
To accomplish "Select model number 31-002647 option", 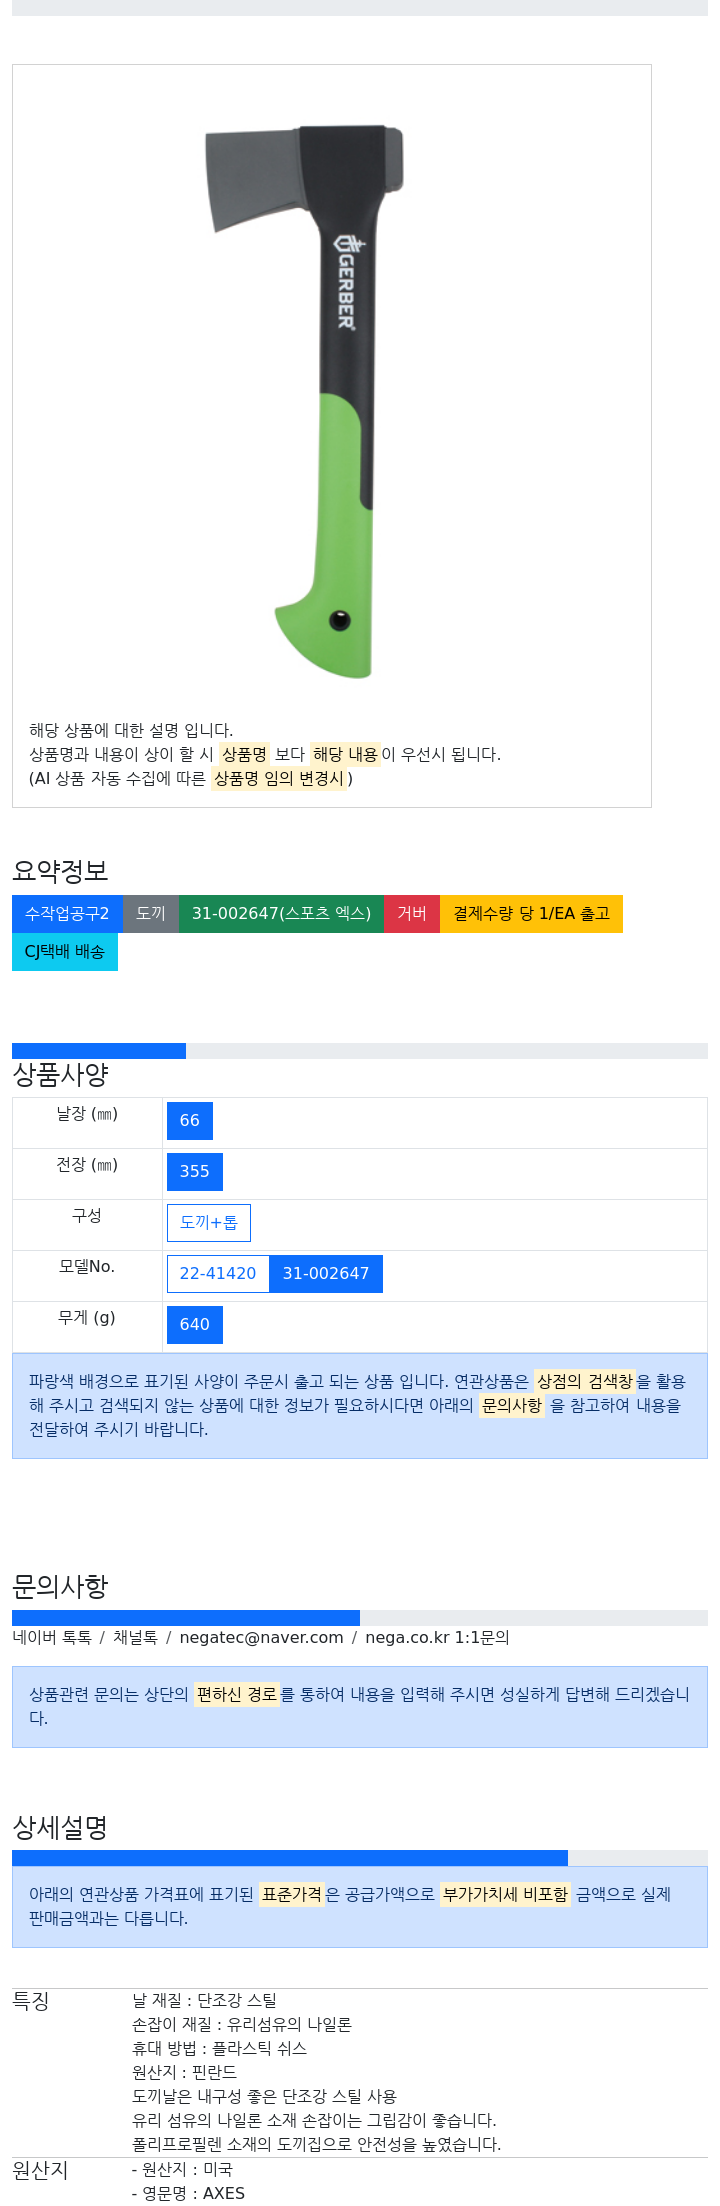I will coord(326,1274).
